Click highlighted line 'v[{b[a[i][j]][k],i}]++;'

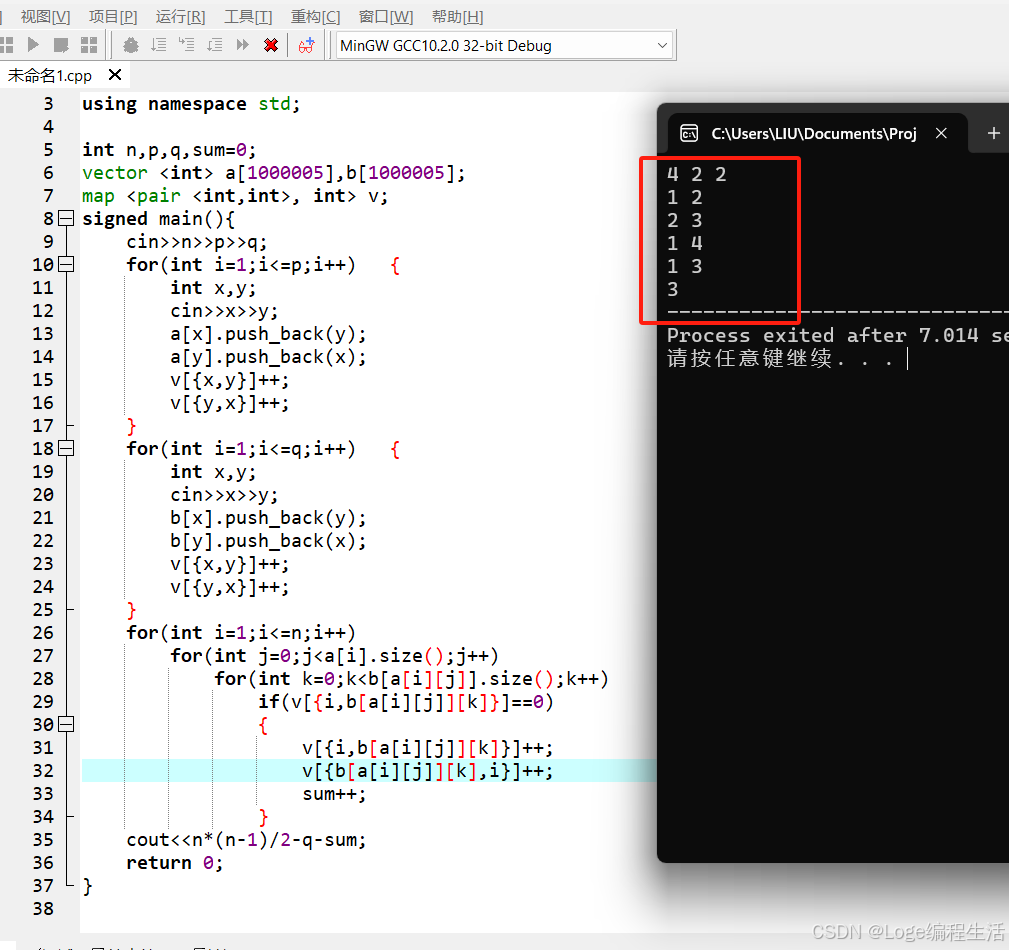pos(428,771)
